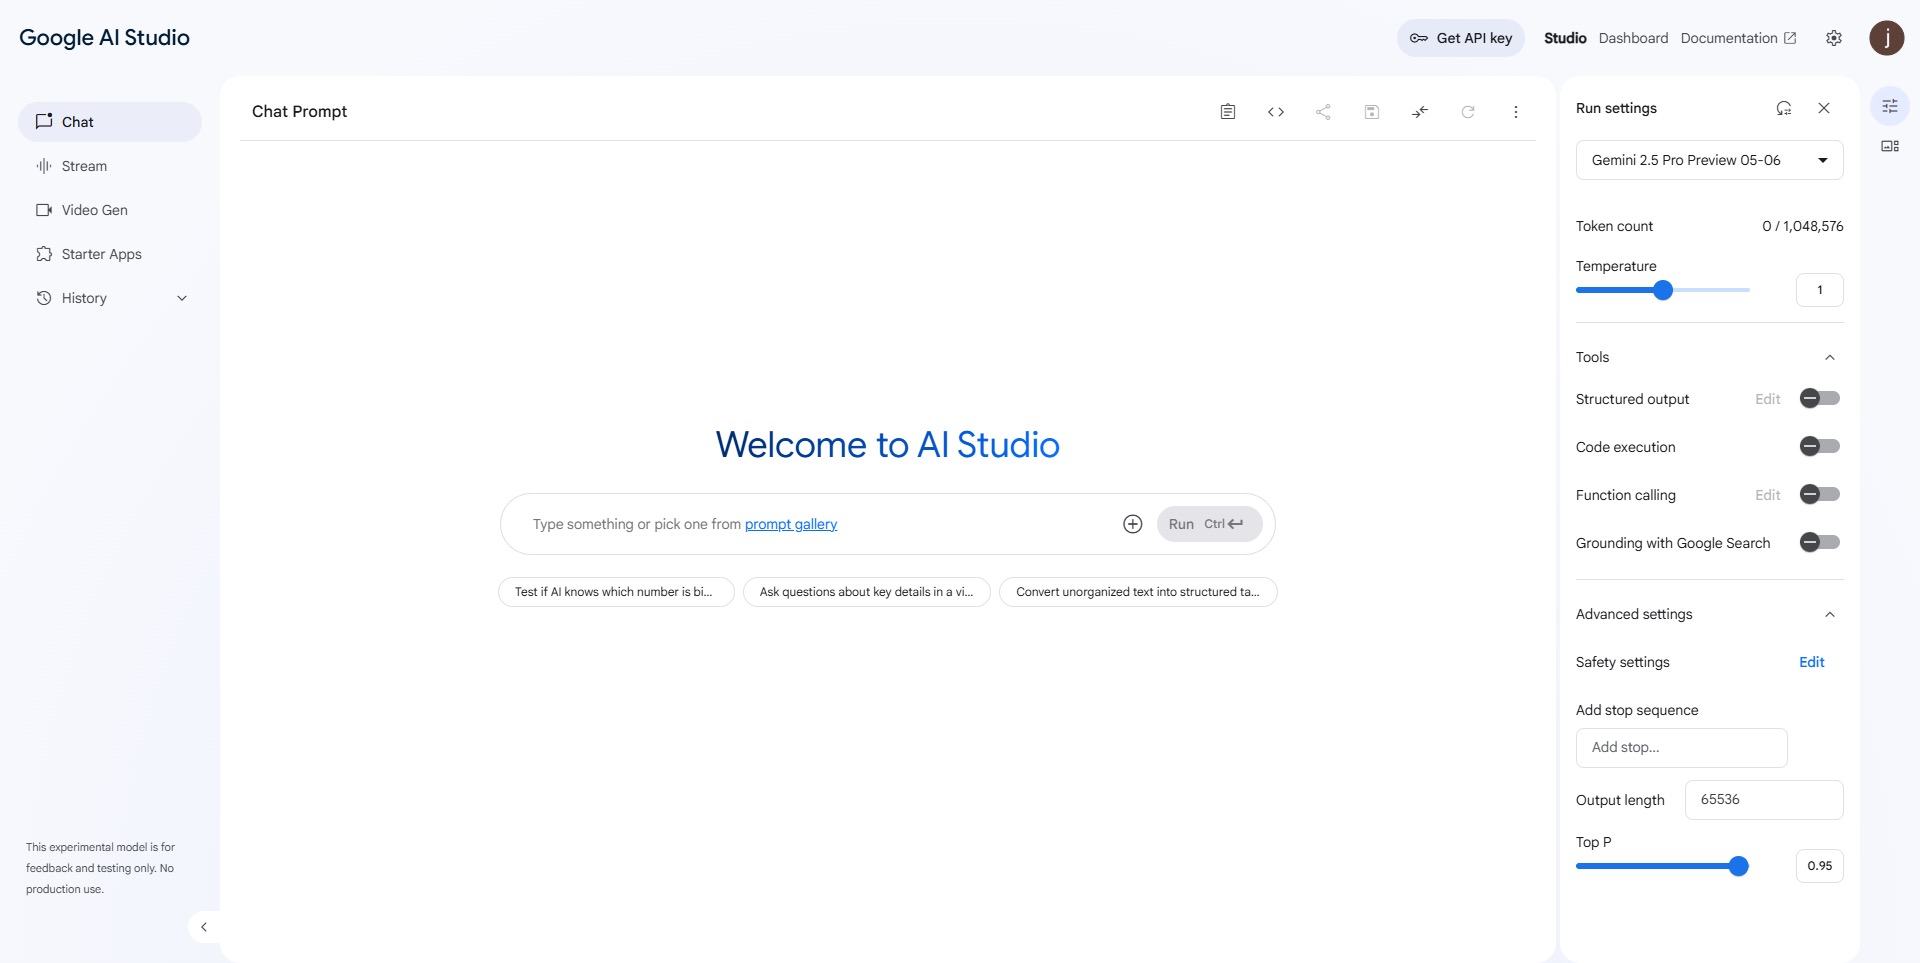Click the Output length field
The image size is (1920, 963).
pos(1763,800)
